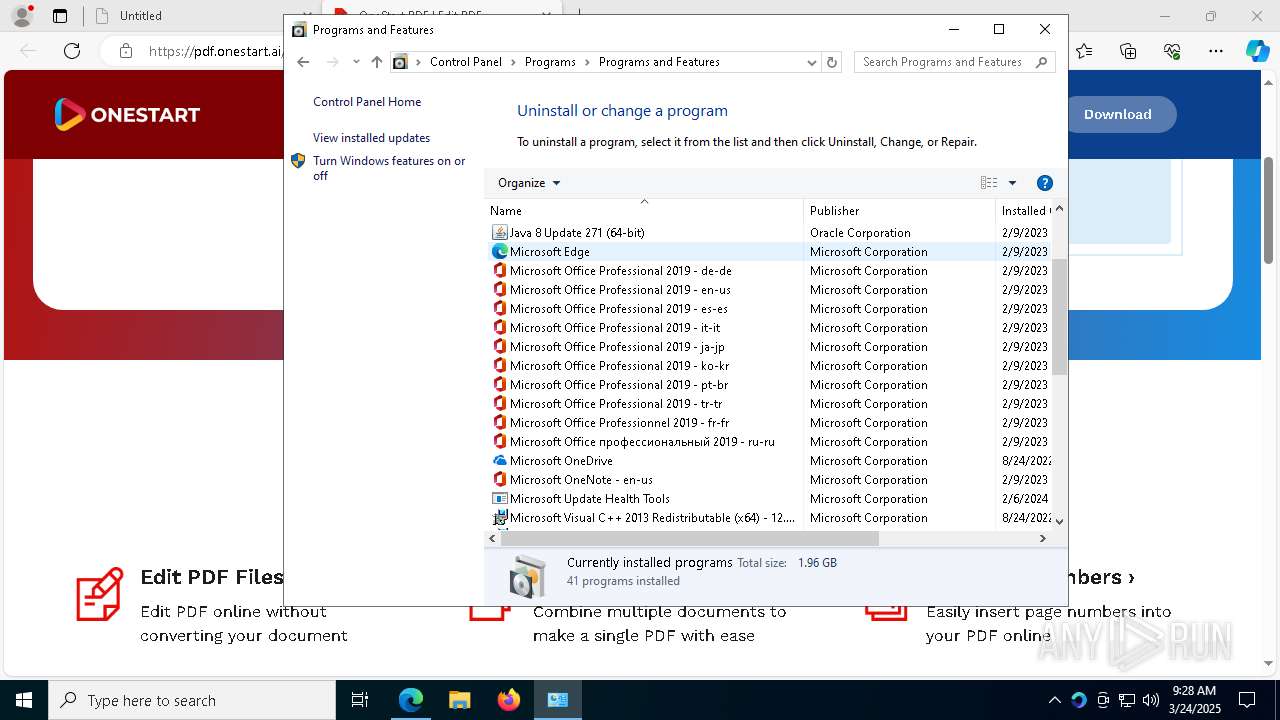Open the notification center icon
The image size is (1280, 720).
coord(1247,700)
